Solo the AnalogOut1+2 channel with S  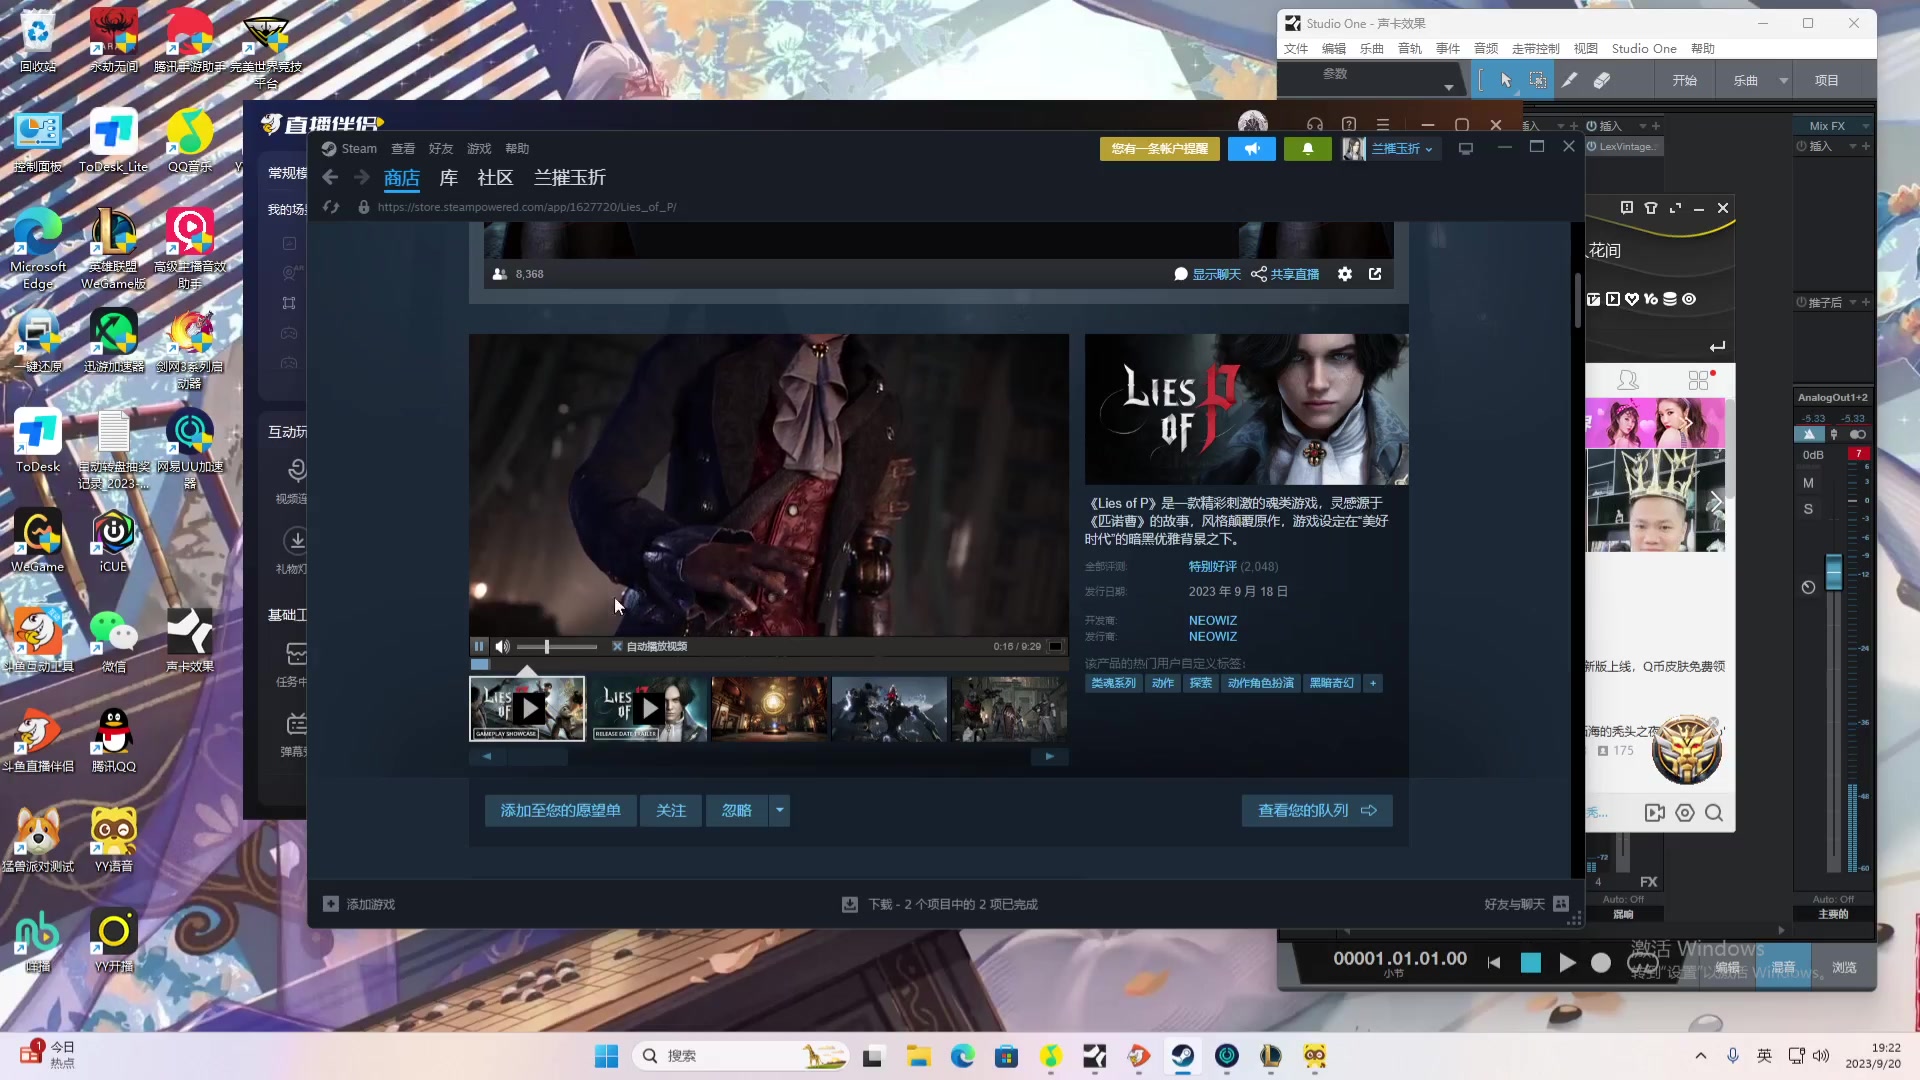tap(1808, 510)
